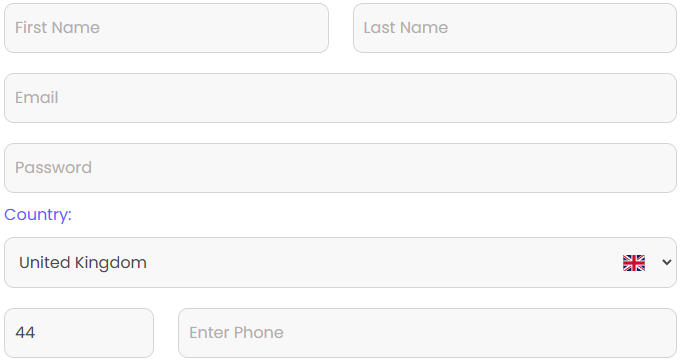The height and width of the screenshot is (361, 680).
Task: Select the Password input box
Action: [x=340, y=168]
